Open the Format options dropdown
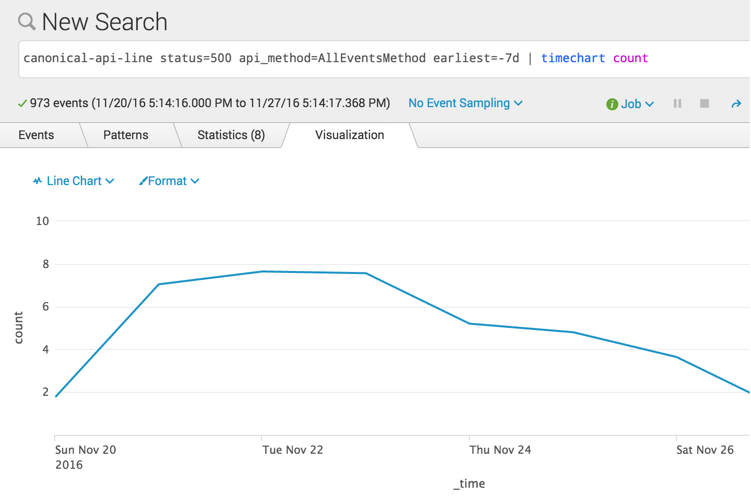751x501 pixels. tap(169, 181)
